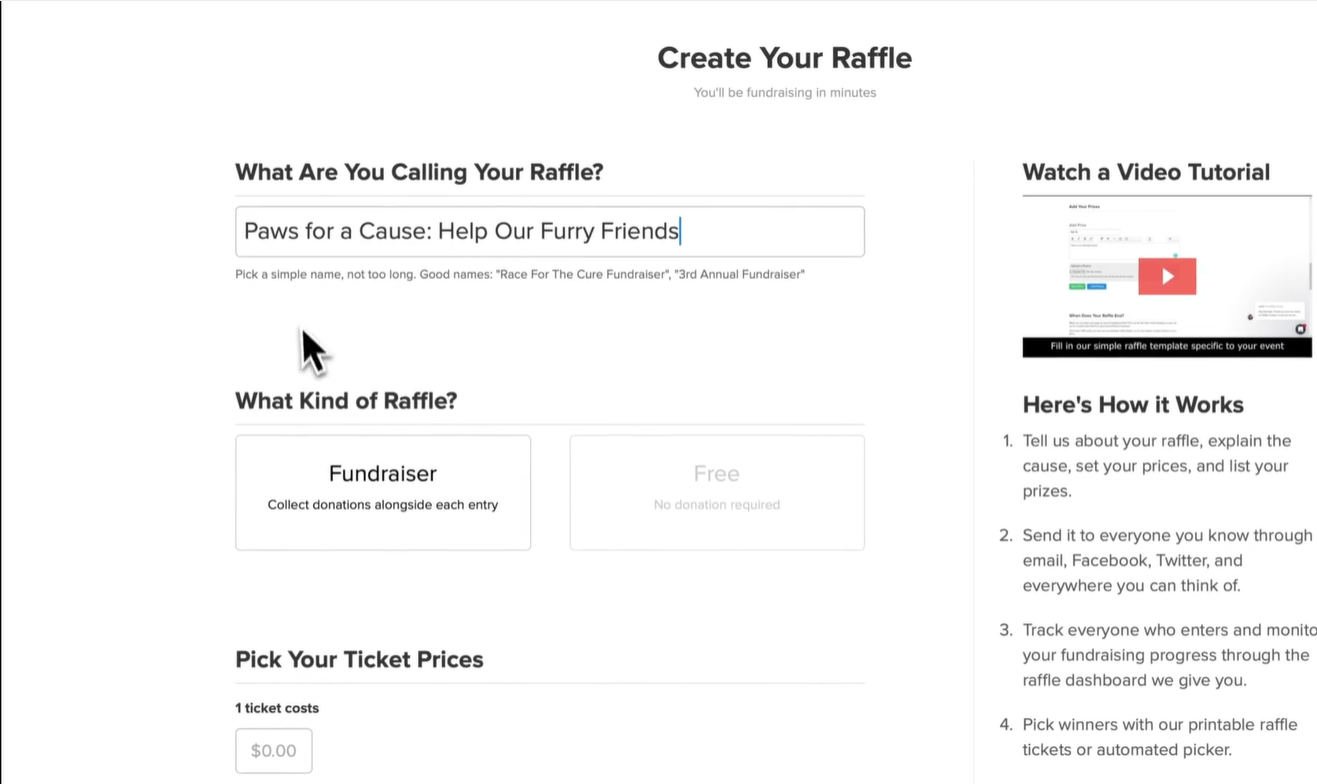Click the naming tips helper text
The image size is (1317, 784).
pos(519,274)
